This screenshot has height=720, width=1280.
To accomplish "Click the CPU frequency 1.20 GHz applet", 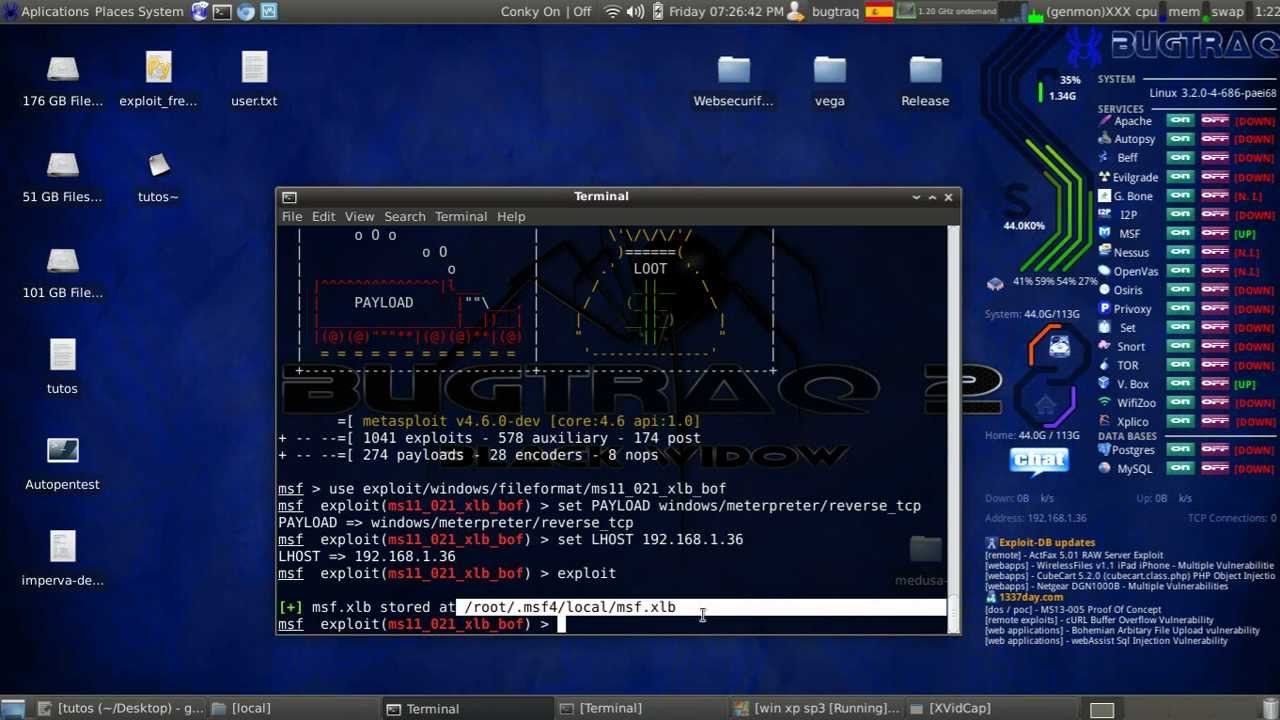I will [x=946, y=11].
